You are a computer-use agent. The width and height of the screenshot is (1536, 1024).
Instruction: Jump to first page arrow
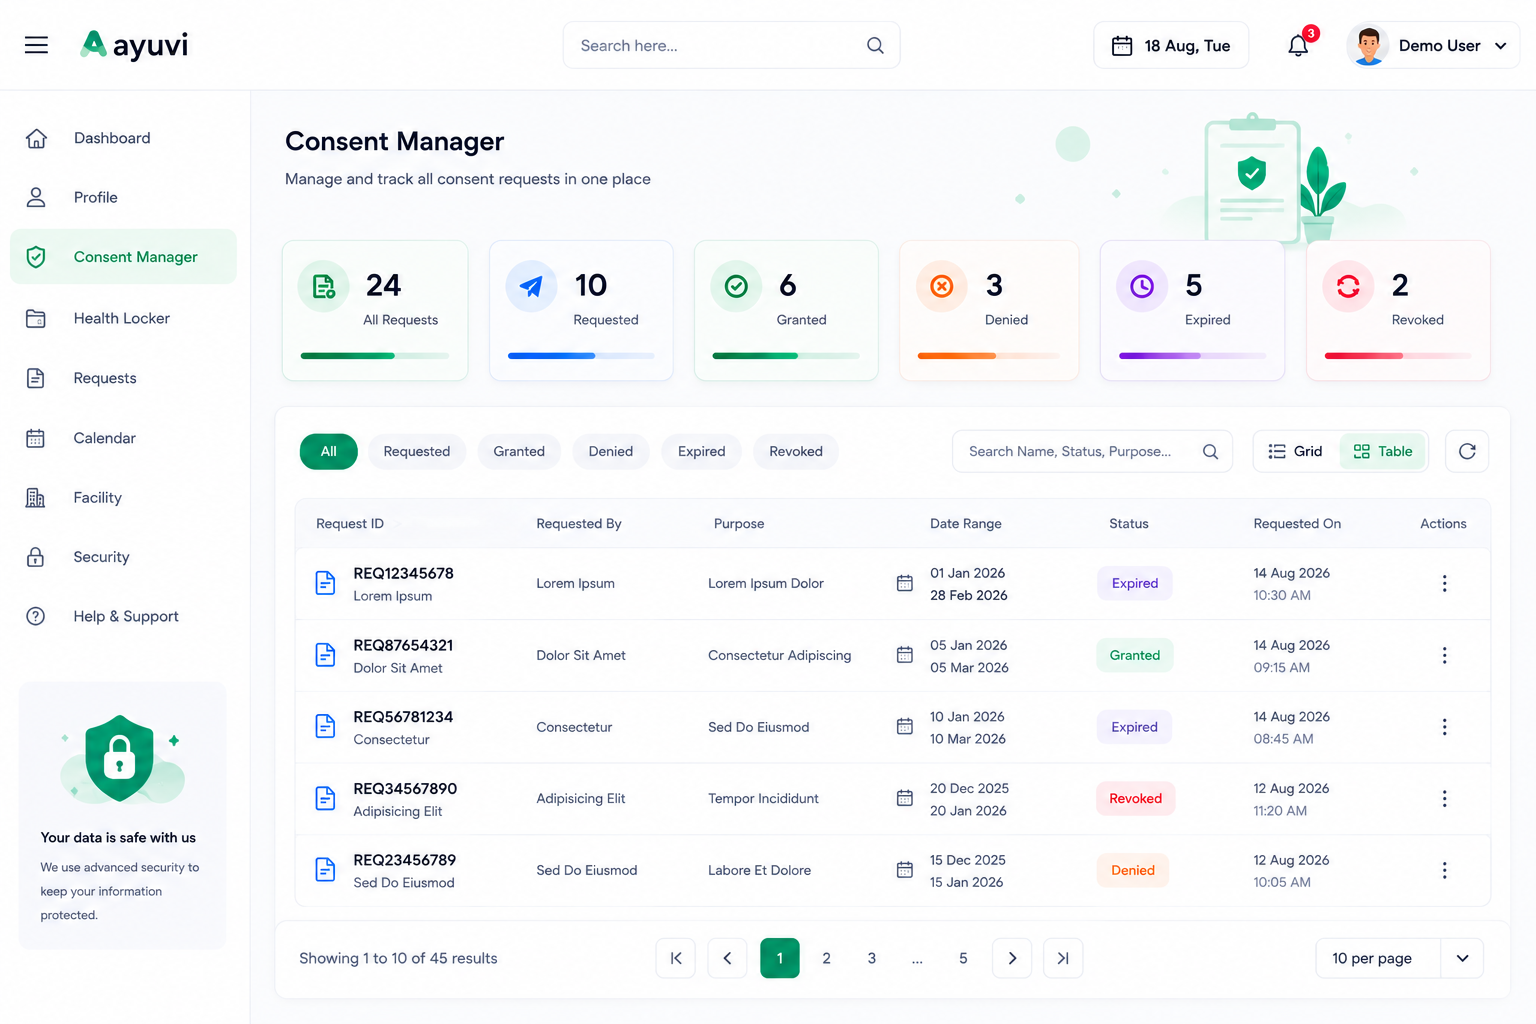676,958
